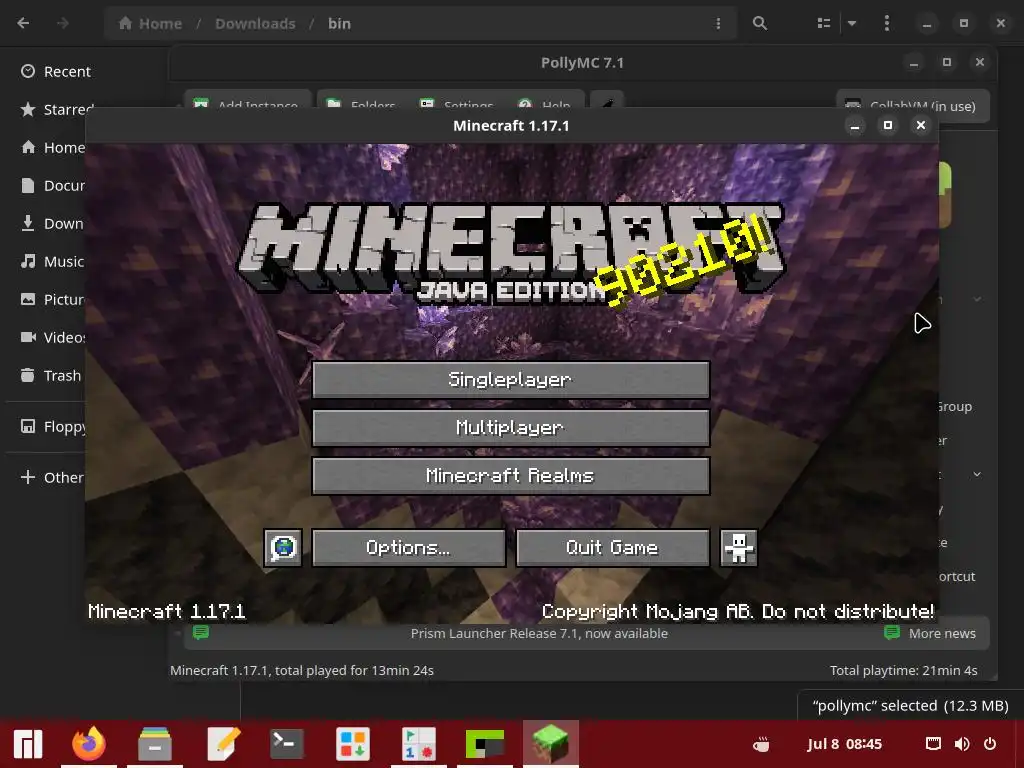Navigate to Downloads in the path bar

click(x=255, y=24)
